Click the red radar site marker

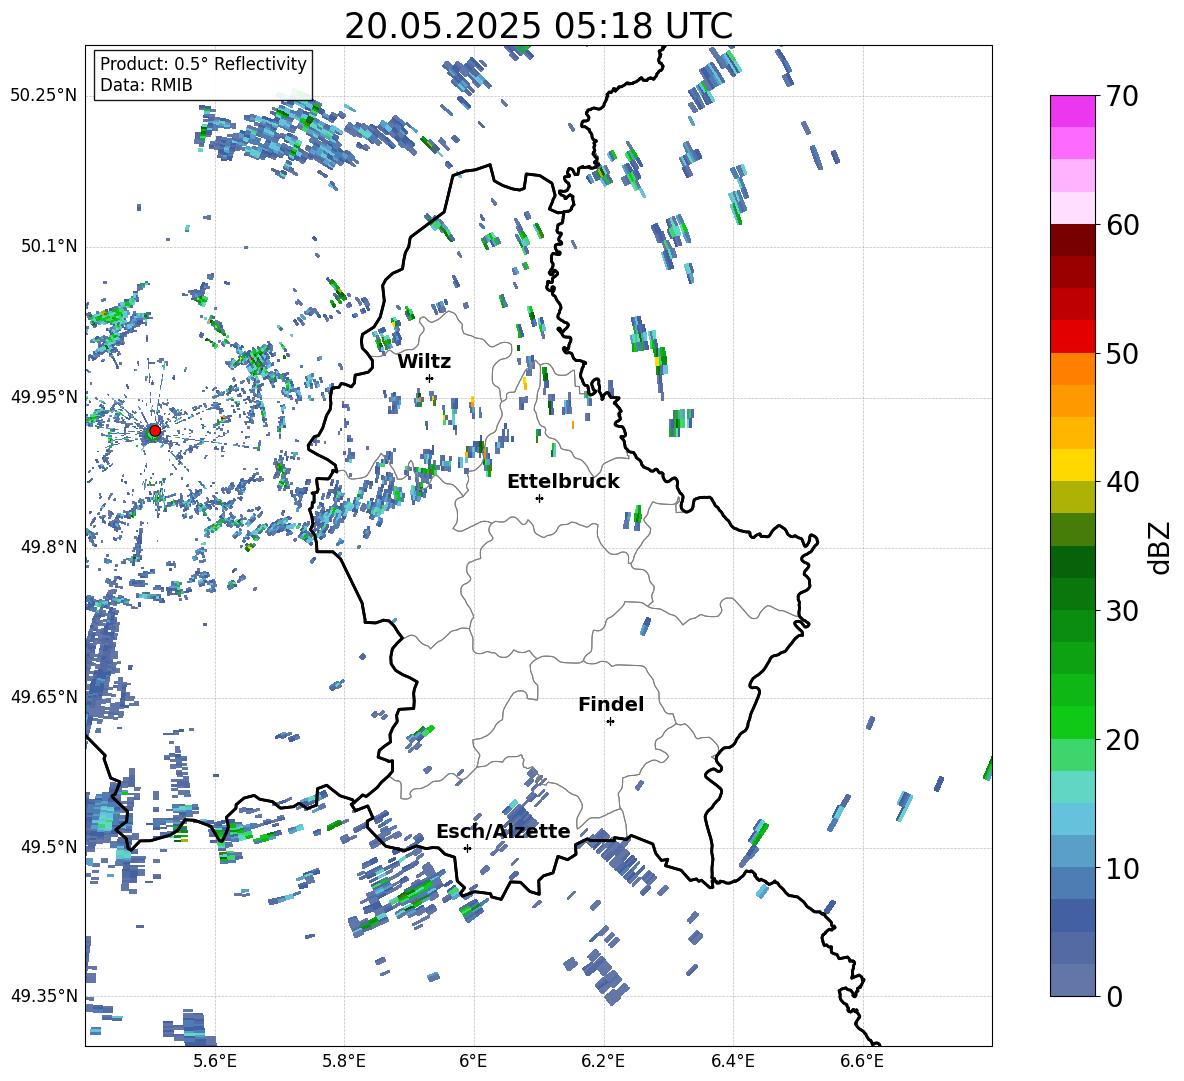pos(155,431)
